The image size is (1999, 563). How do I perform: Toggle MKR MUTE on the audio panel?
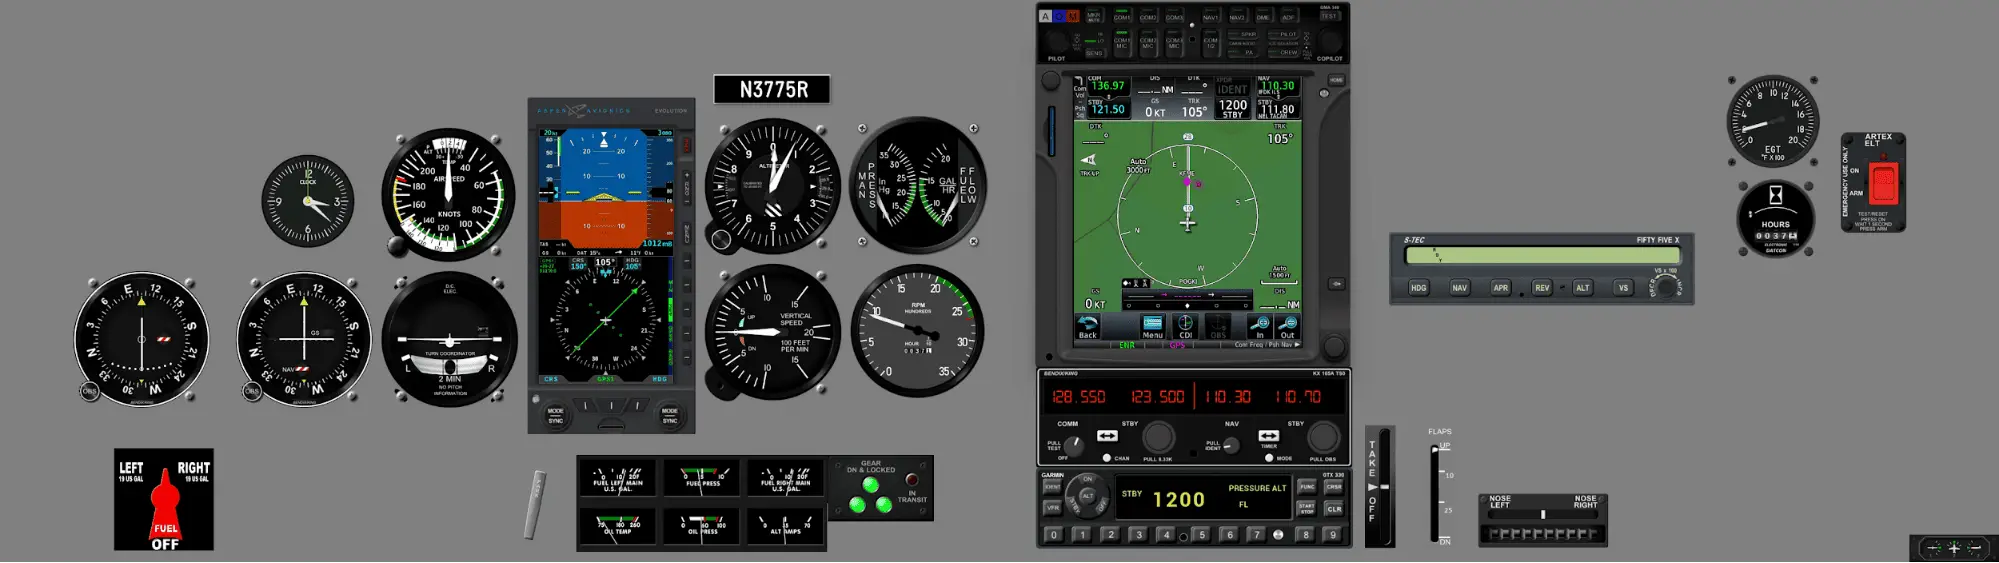tap(1094, 17)
